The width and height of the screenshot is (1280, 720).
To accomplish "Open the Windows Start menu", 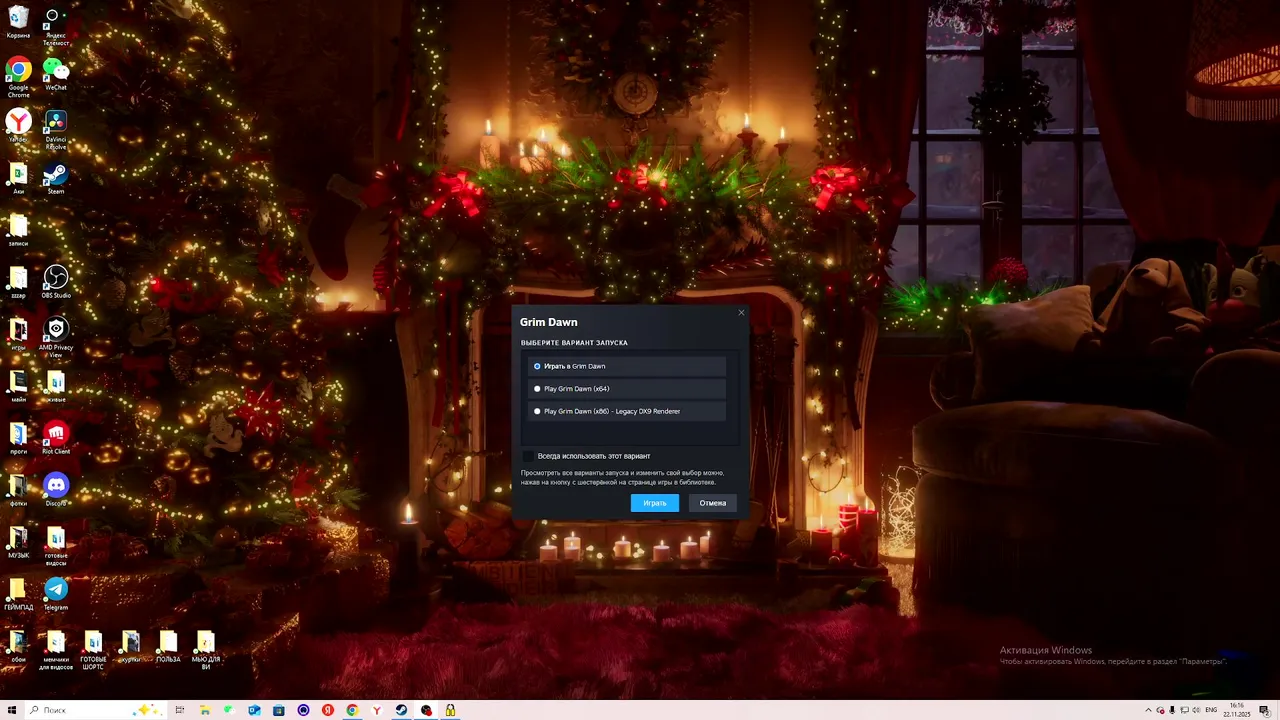I will (12, 710).
